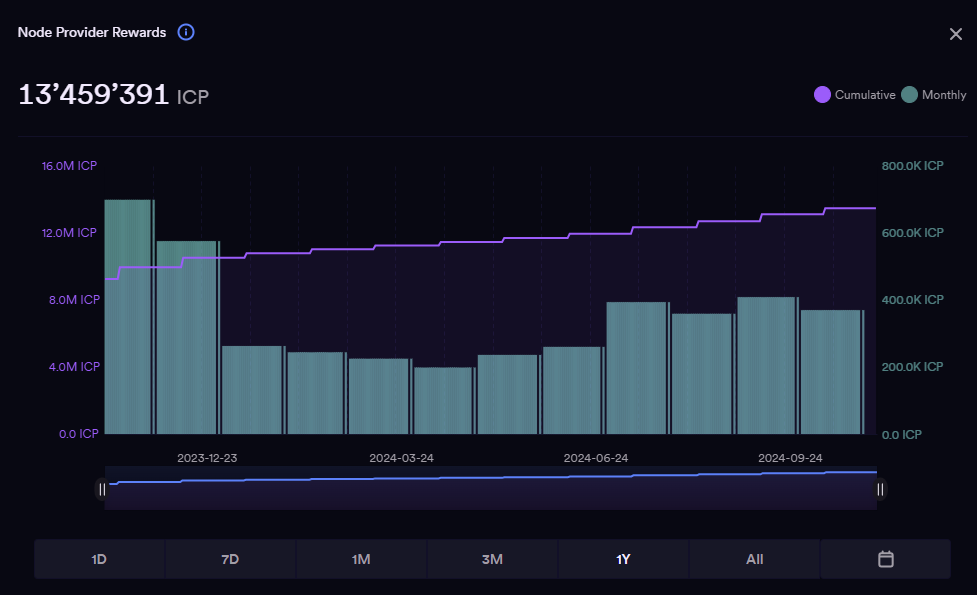977x595 pixels.
Task: Select the 1D time range
Action: tap(99, 559)
